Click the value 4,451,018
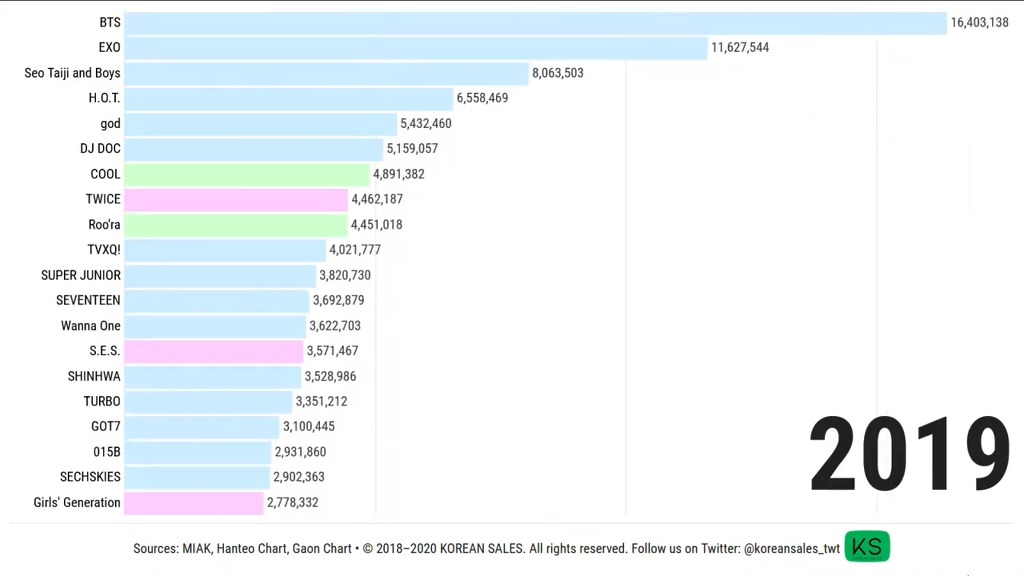This screenshot has width=1024, height=576. coord(376,225)
